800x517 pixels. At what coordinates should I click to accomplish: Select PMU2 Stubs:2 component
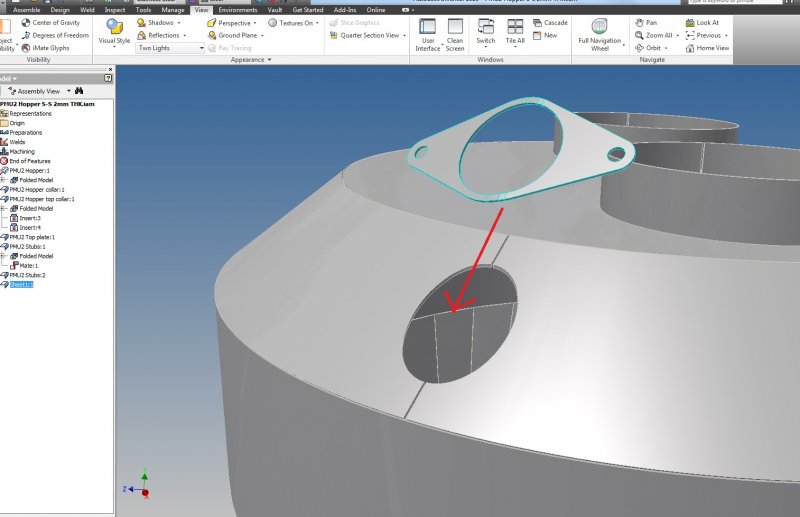(x=27, y=275)
